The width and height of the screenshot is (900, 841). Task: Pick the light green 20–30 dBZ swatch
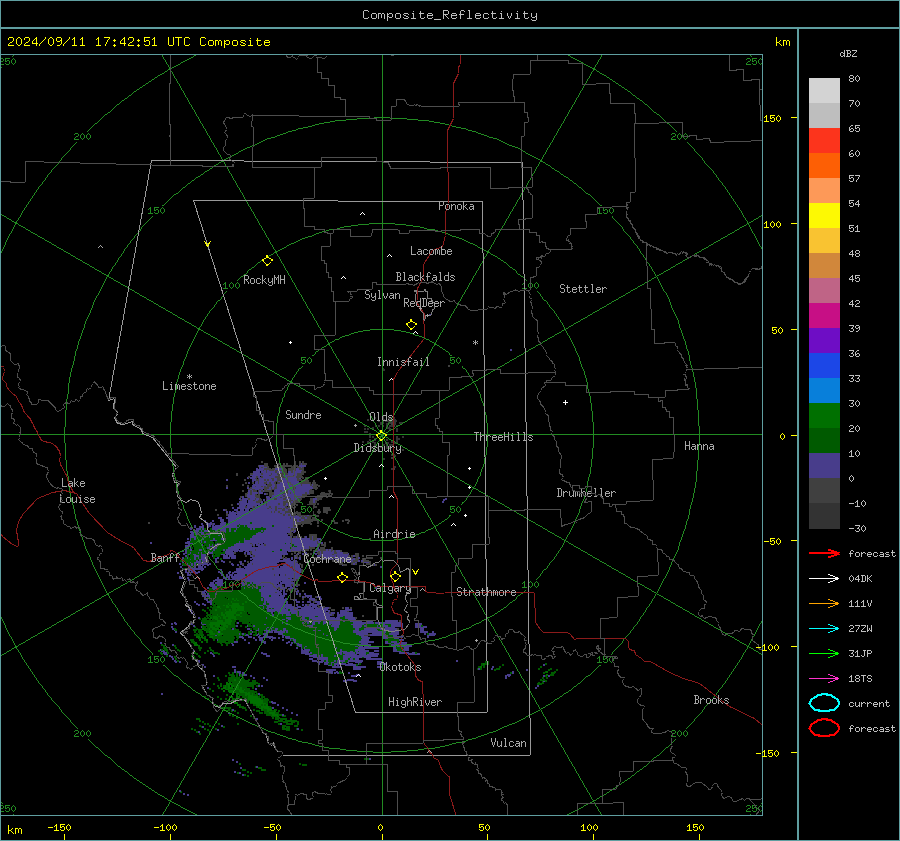[x=824, y=416]
